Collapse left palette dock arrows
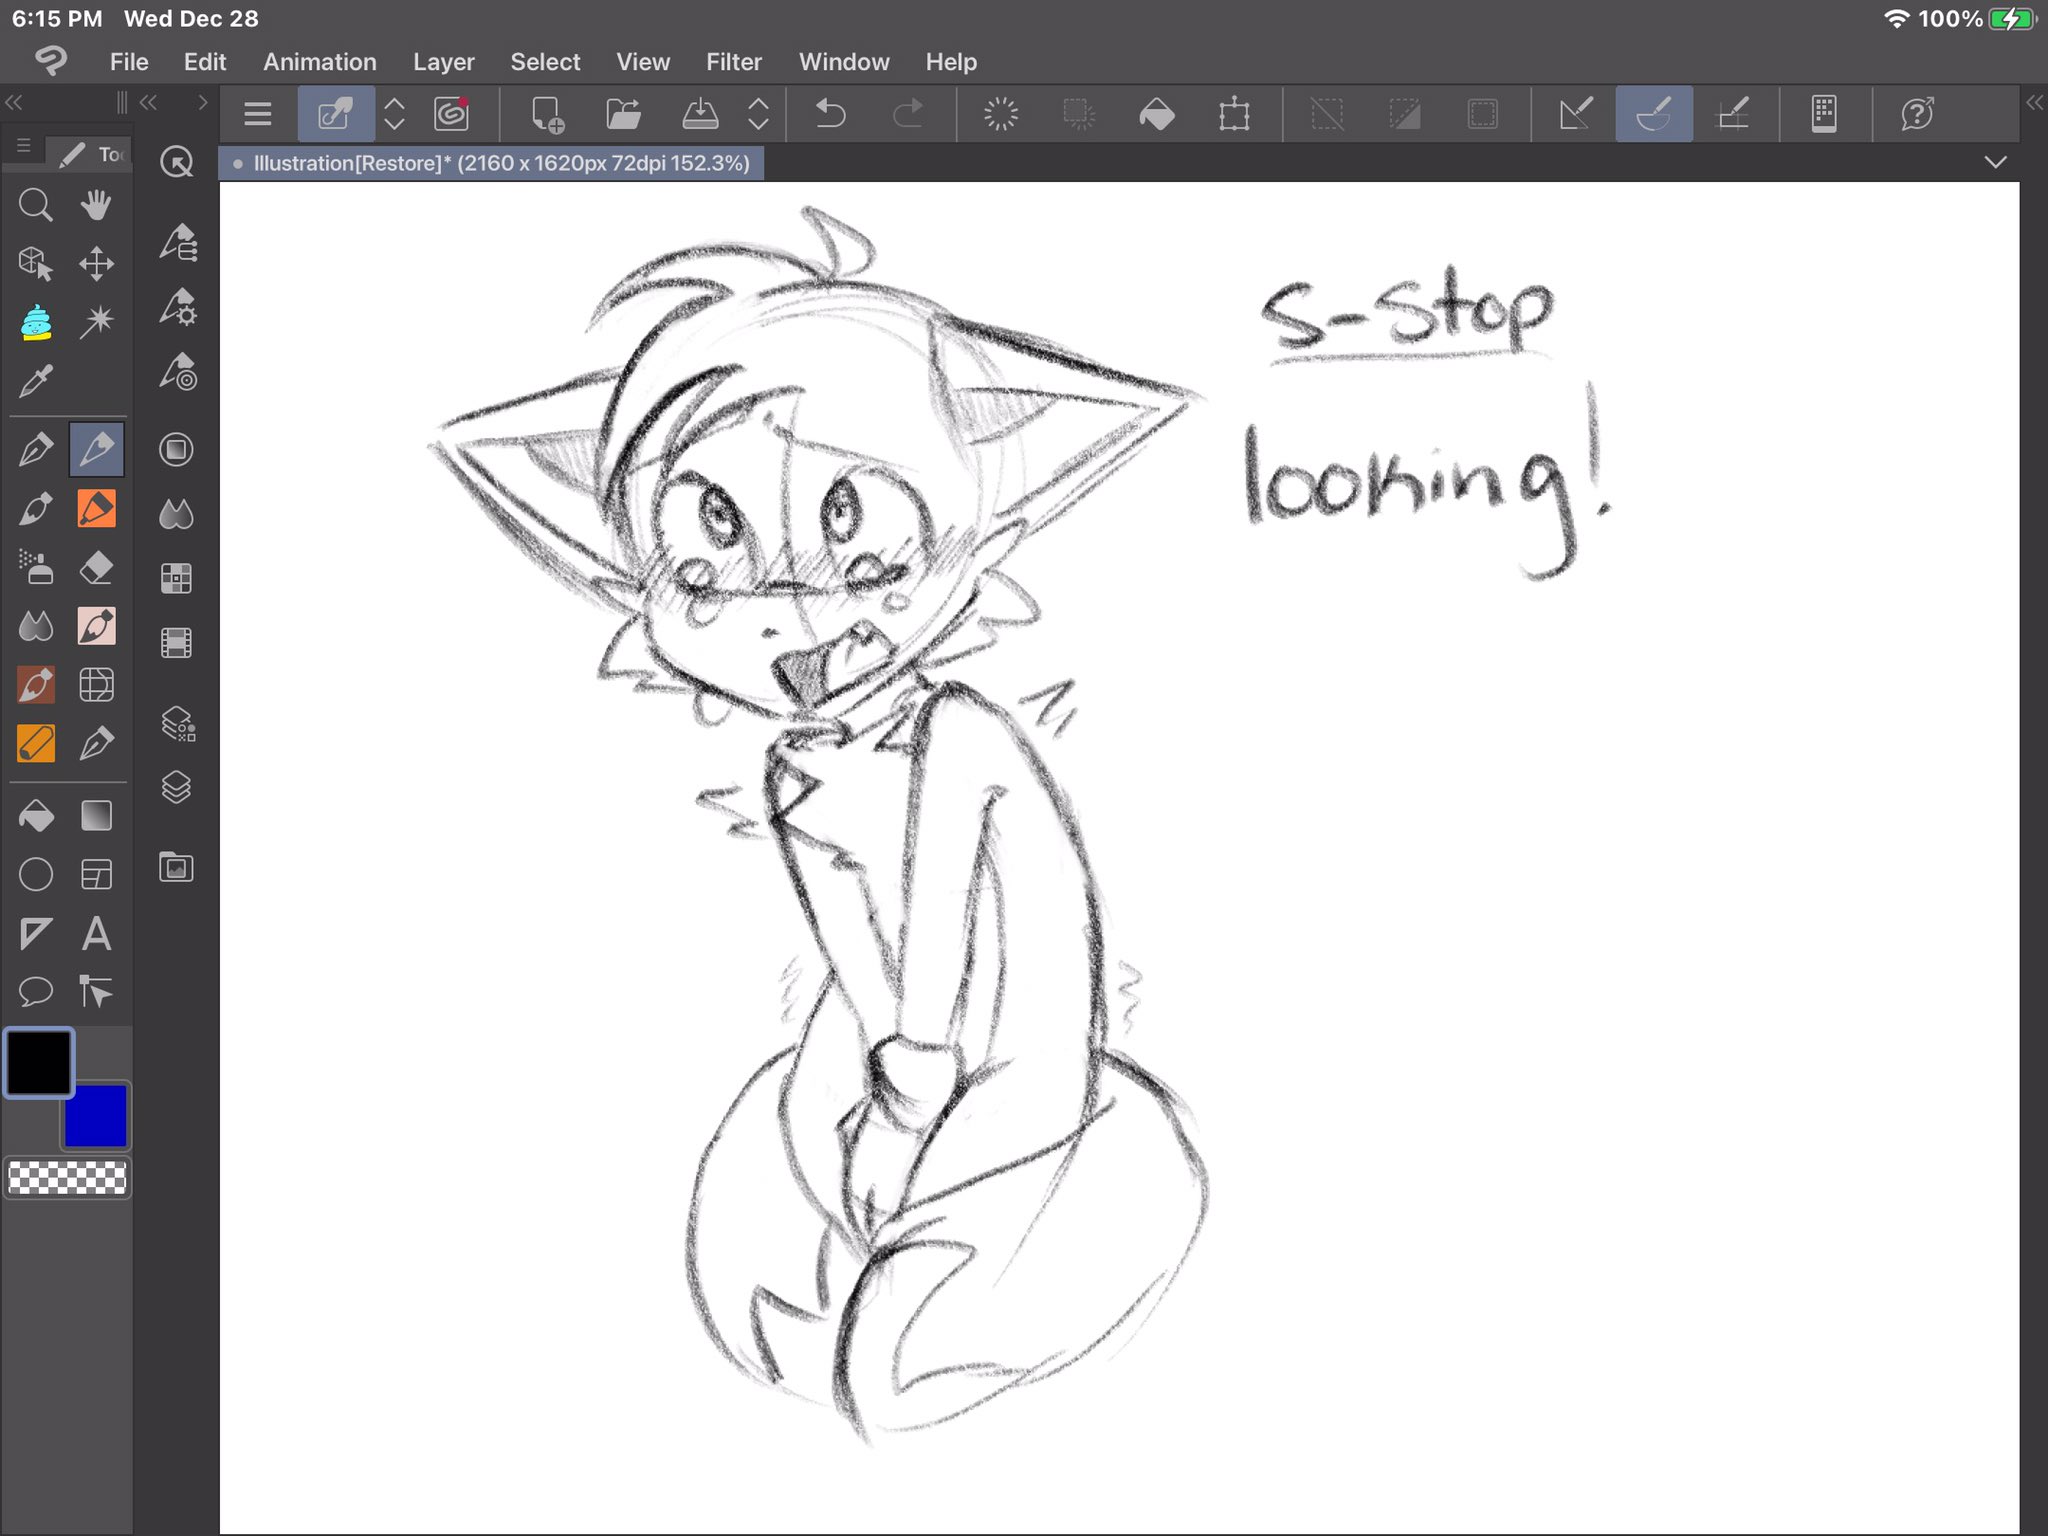Viewport: 2048px width, 1536px height. coord(14,102)
